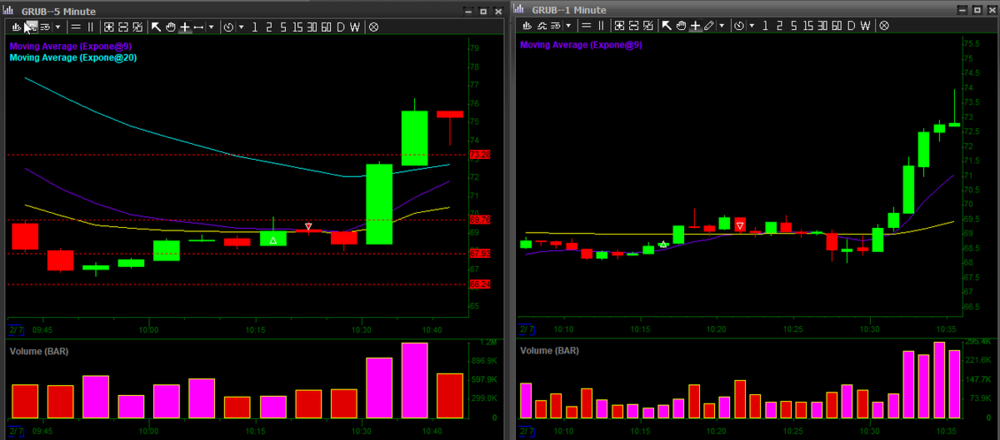Click vertical lines icon in 1 Minute toolbar
The height and width of the screenshot is (440, 1000).
(x=601, y=27)
